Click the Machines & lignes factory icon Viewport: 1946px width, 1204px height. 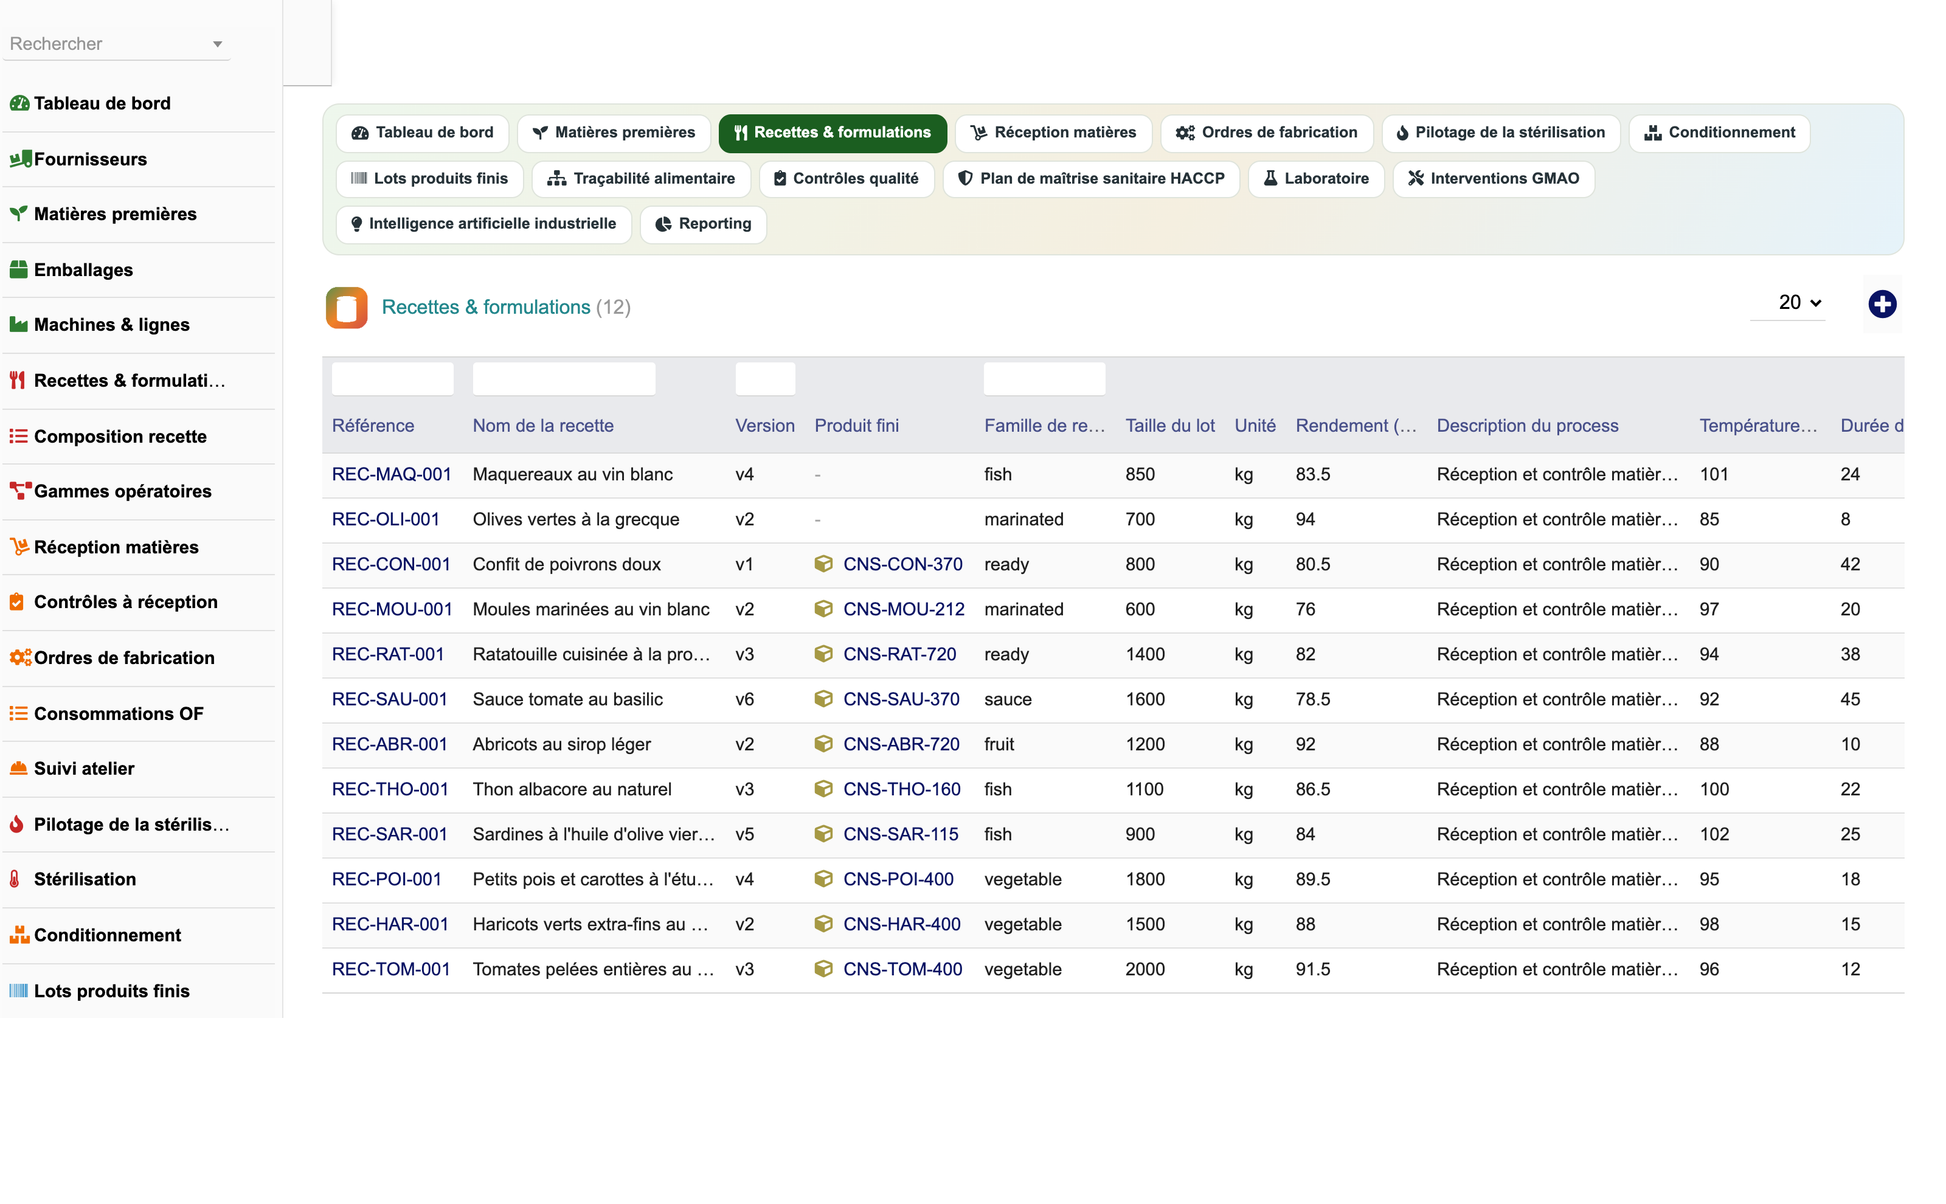(19, 325)
